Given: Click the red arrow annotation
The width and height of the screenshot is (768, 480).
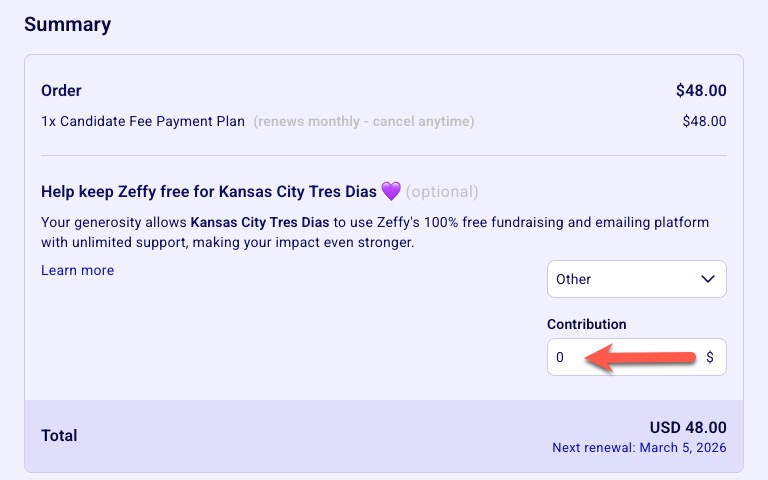Looking at the screenshot, I should (x=640, y=358).
